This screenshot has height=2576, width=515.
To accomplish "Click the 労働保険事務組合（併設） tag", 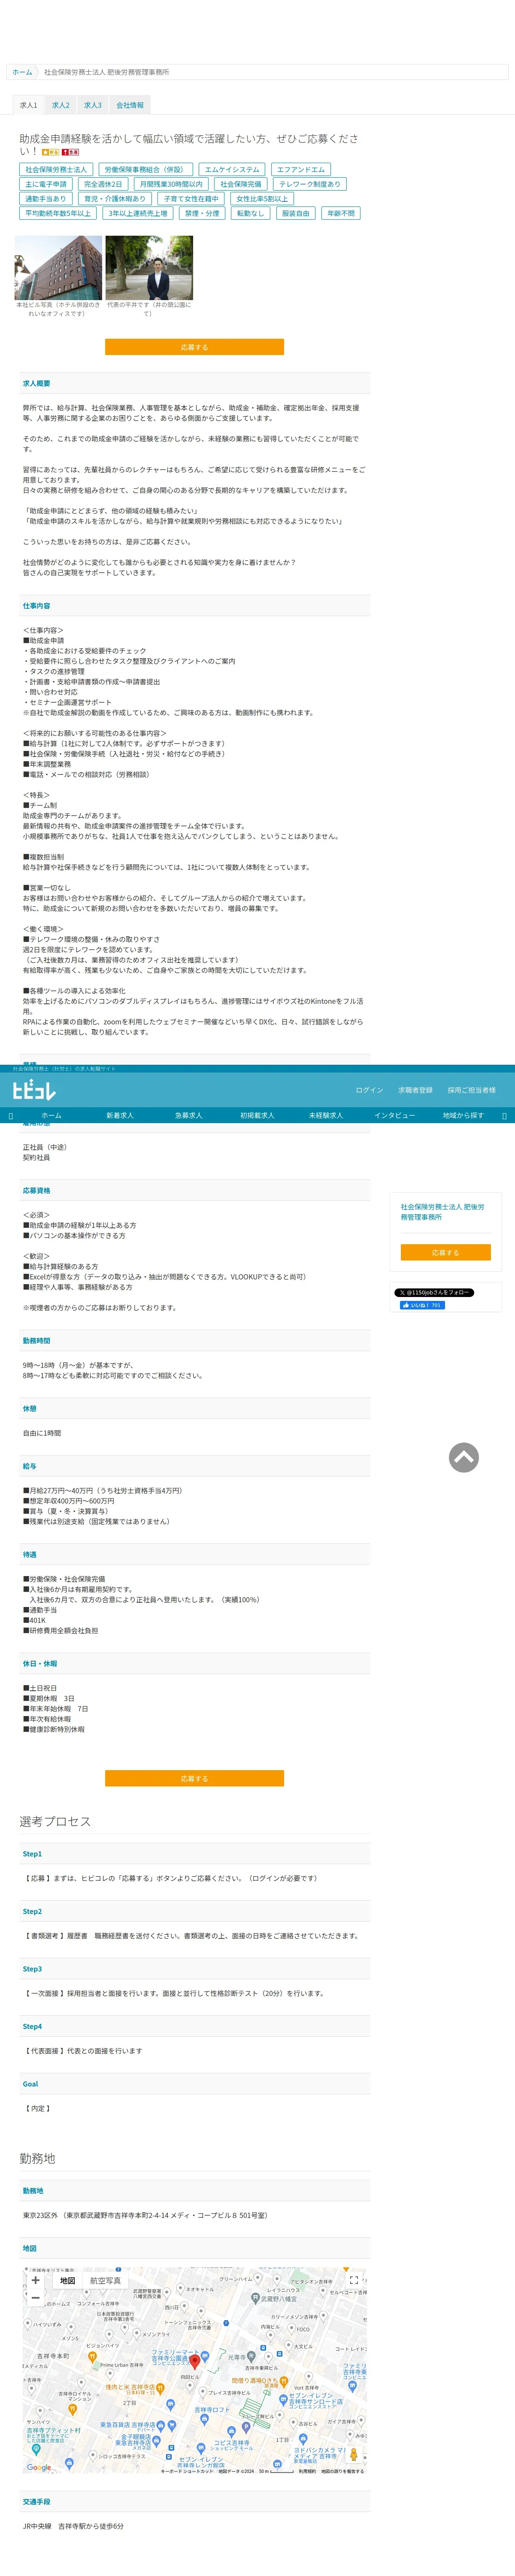I will [x=145, y=170].
